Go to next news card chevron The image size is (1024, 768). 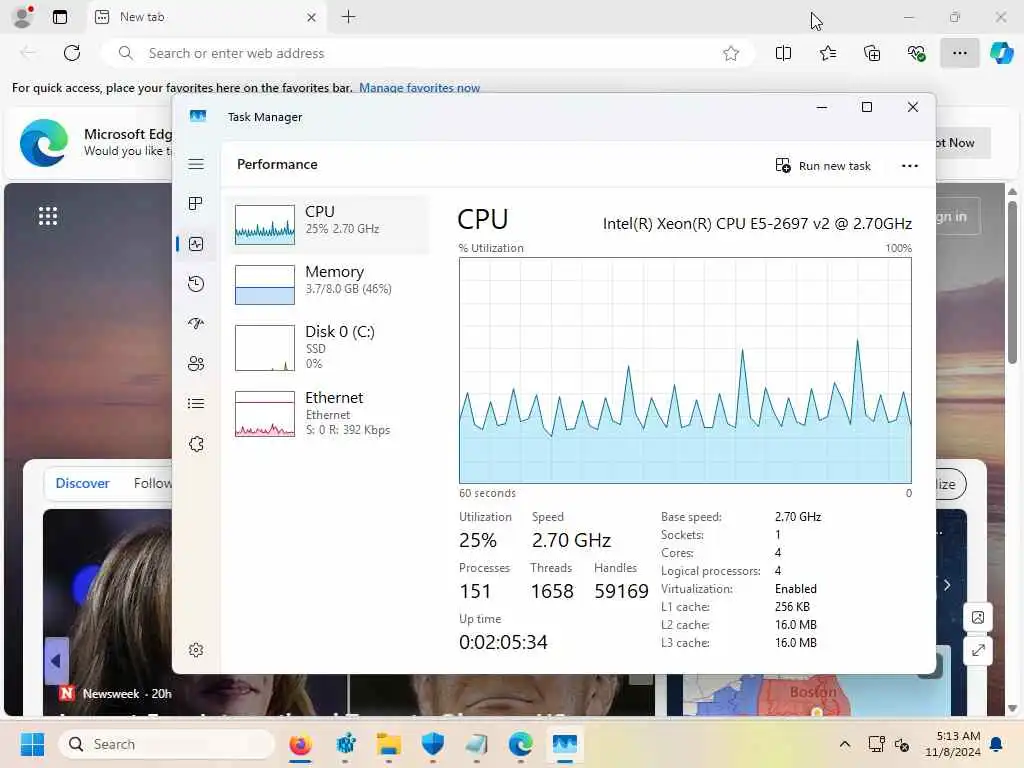coord(946,585)
